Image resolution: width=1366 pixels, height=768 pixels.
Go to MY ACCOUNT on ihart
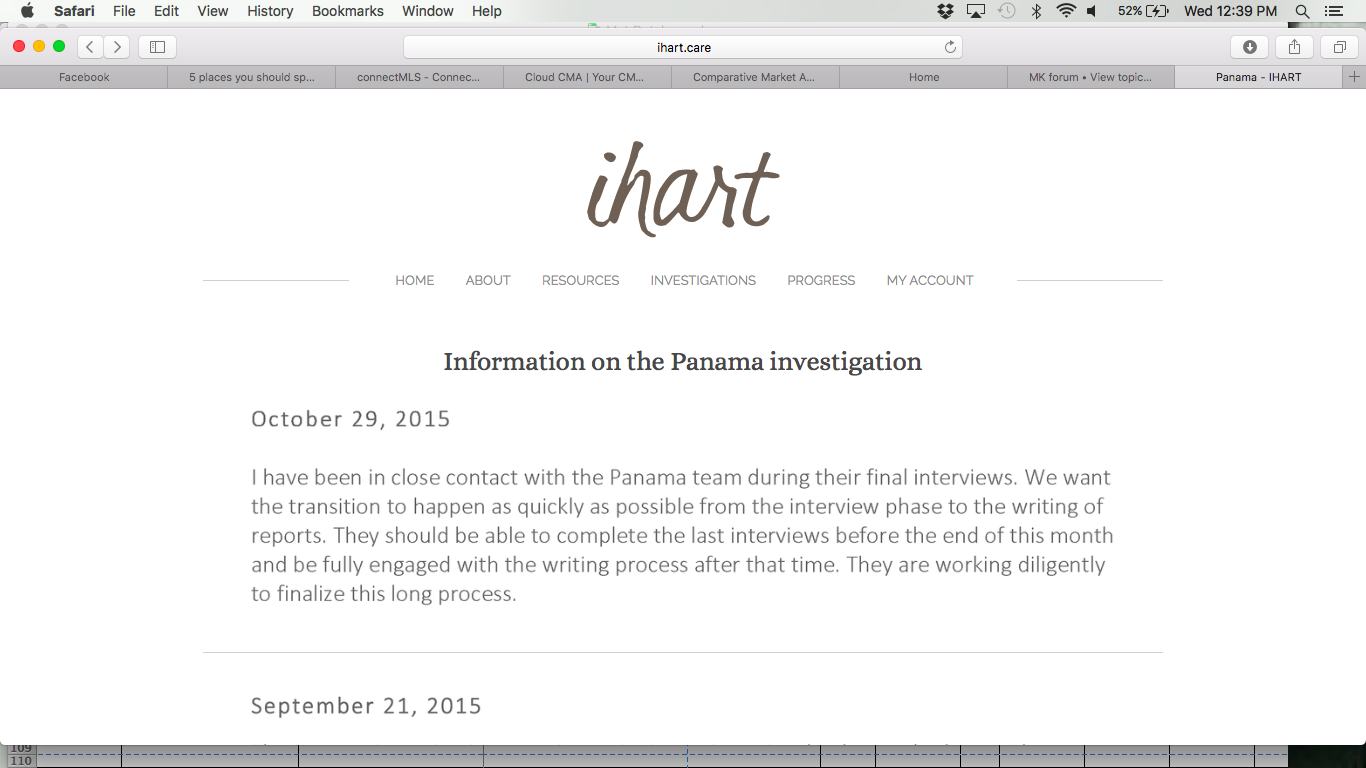pyautogui.click(x=929, y=280)
